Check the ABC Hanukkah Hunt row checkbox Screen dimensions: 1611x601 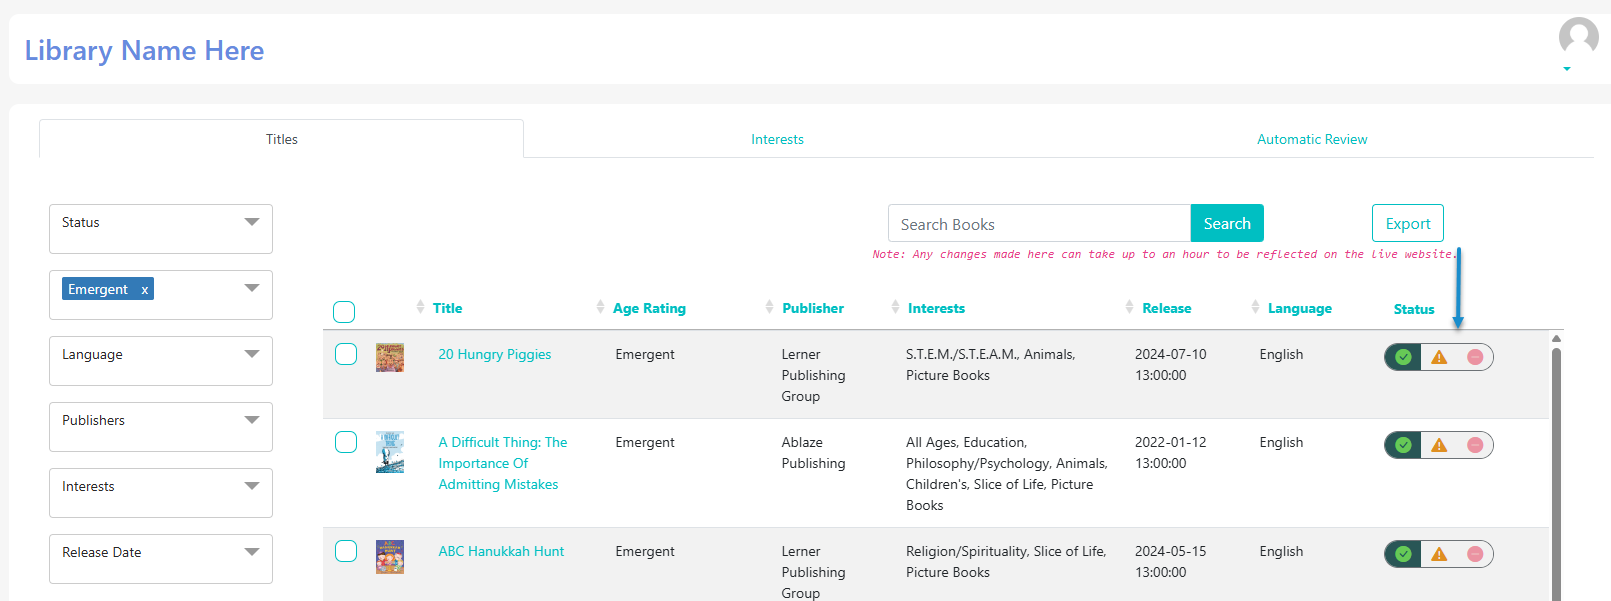click(x=346, y=551)
